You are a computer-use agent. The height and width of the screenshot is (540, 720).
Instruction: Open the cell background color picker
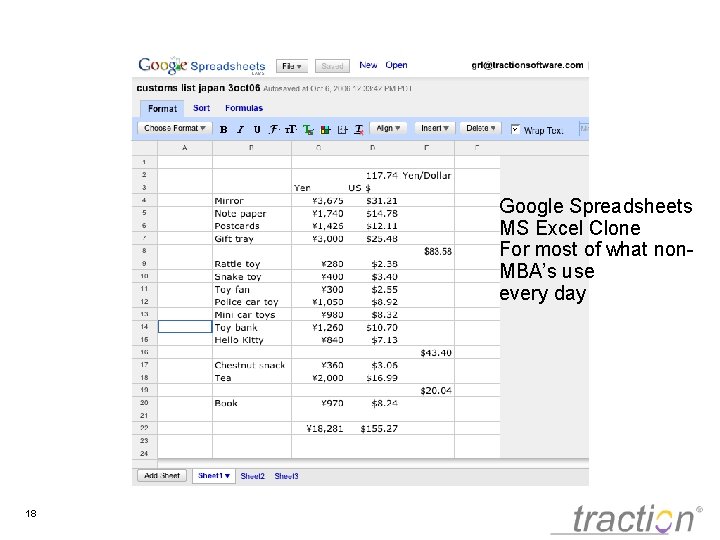325,130
